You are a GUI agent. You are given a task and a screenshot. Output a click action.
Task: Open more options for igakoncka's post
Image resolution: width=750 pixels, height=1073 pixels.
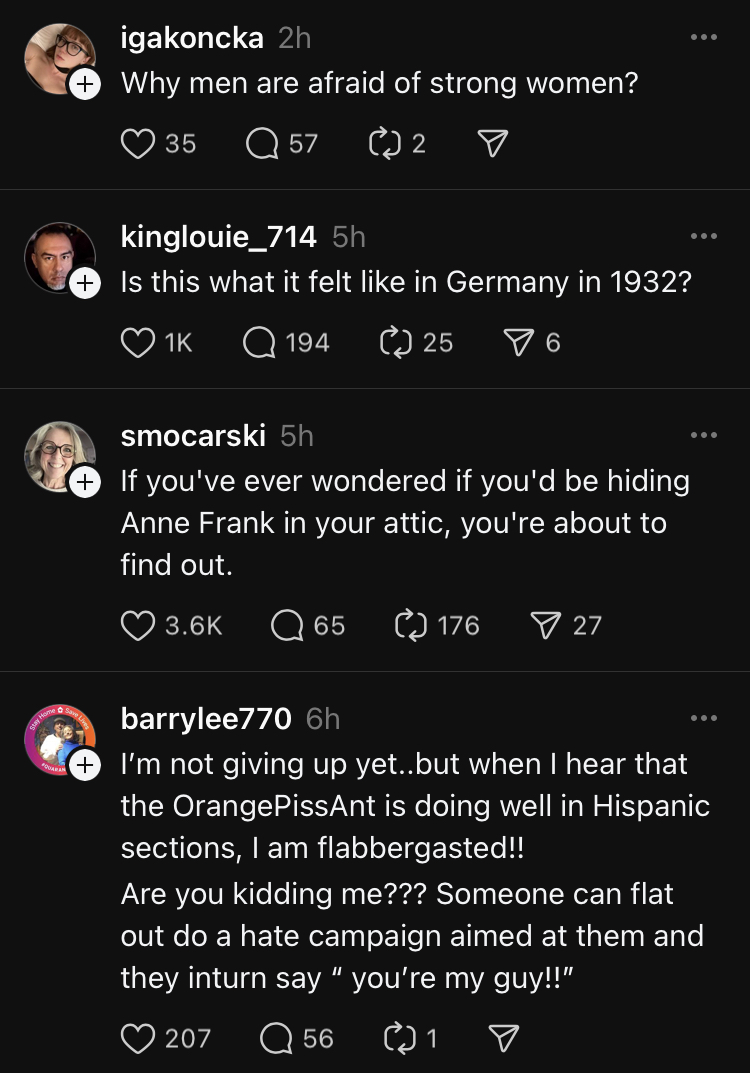(x=703, y=38)
